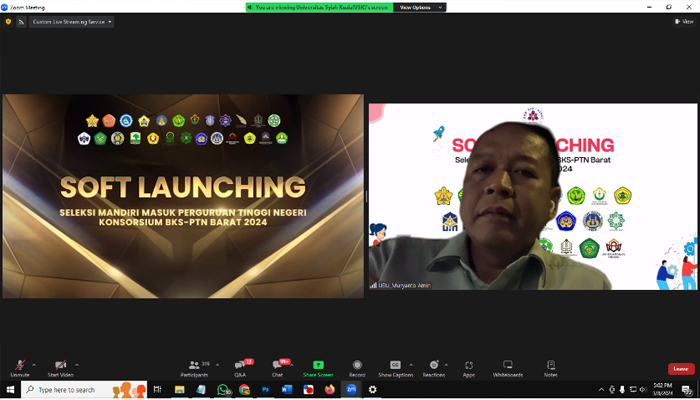
Task: Click the meeting security shield icon
Action: 8,21
